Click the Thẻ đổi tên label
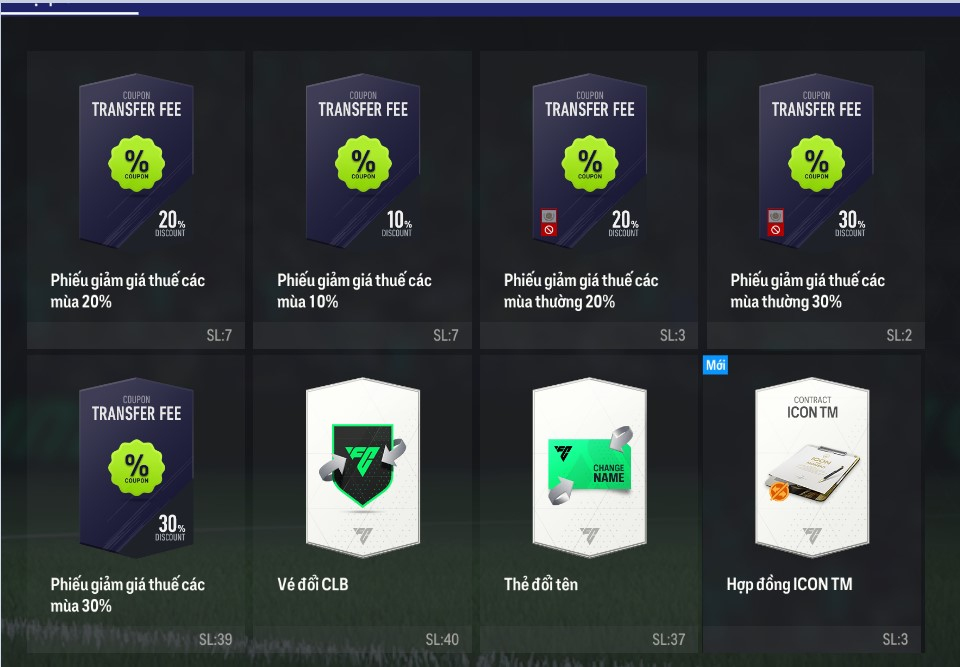The width and height of the screenshot is (960, 667). pos(541,584)
